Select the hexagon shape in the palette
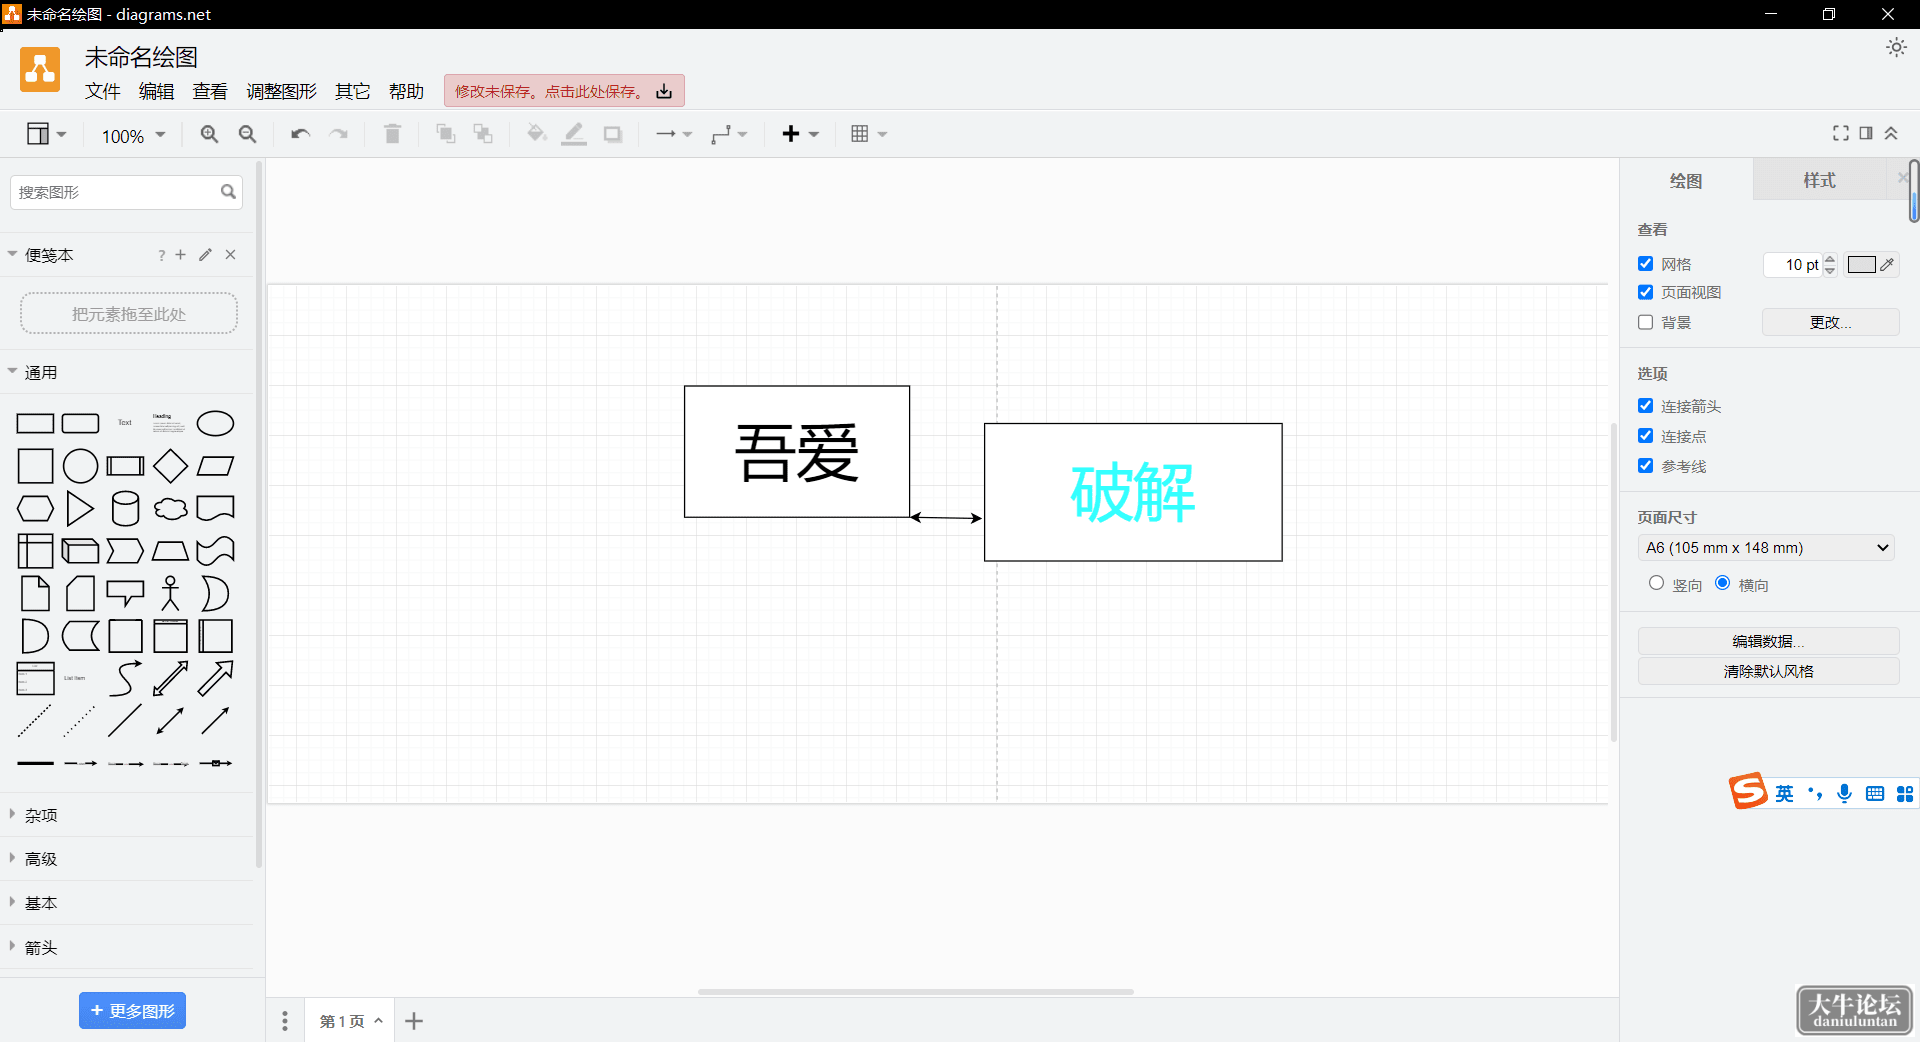Screen dimensions: 1920x1042 pos(35,508)
